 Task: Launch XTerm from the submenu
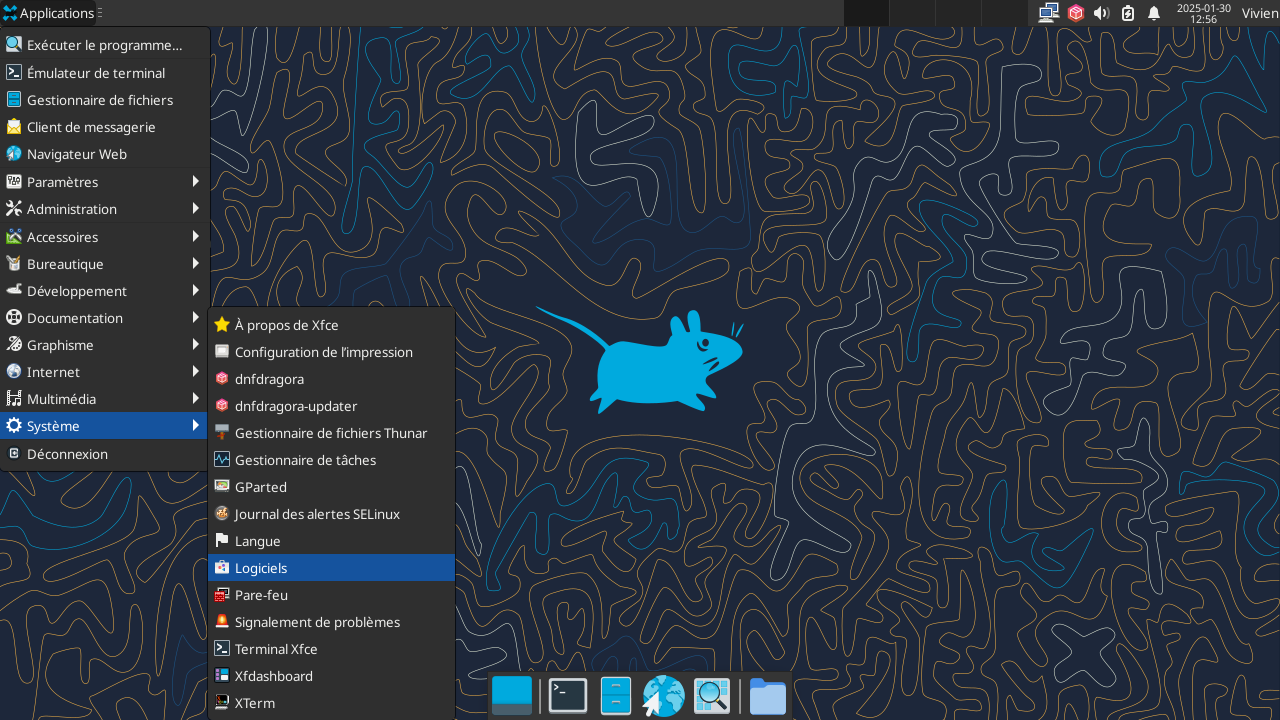tap(331, 703)
